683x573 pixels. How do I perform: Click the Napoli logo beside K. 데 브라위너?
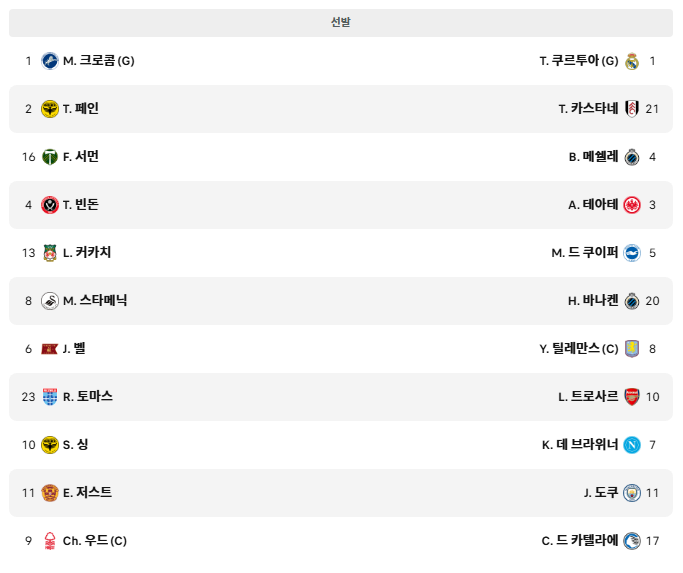632,445
